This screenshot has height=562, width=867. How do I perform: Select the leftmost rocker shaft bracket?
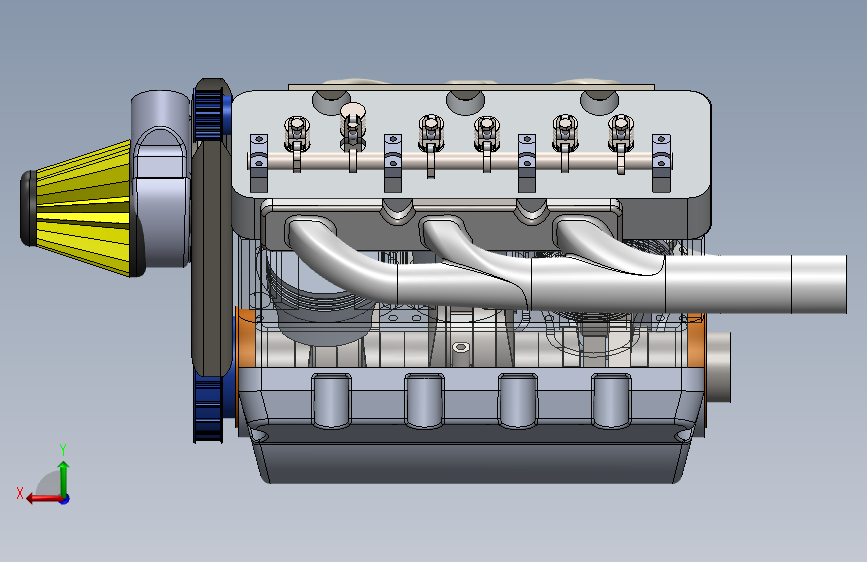[x=259, y=163]
